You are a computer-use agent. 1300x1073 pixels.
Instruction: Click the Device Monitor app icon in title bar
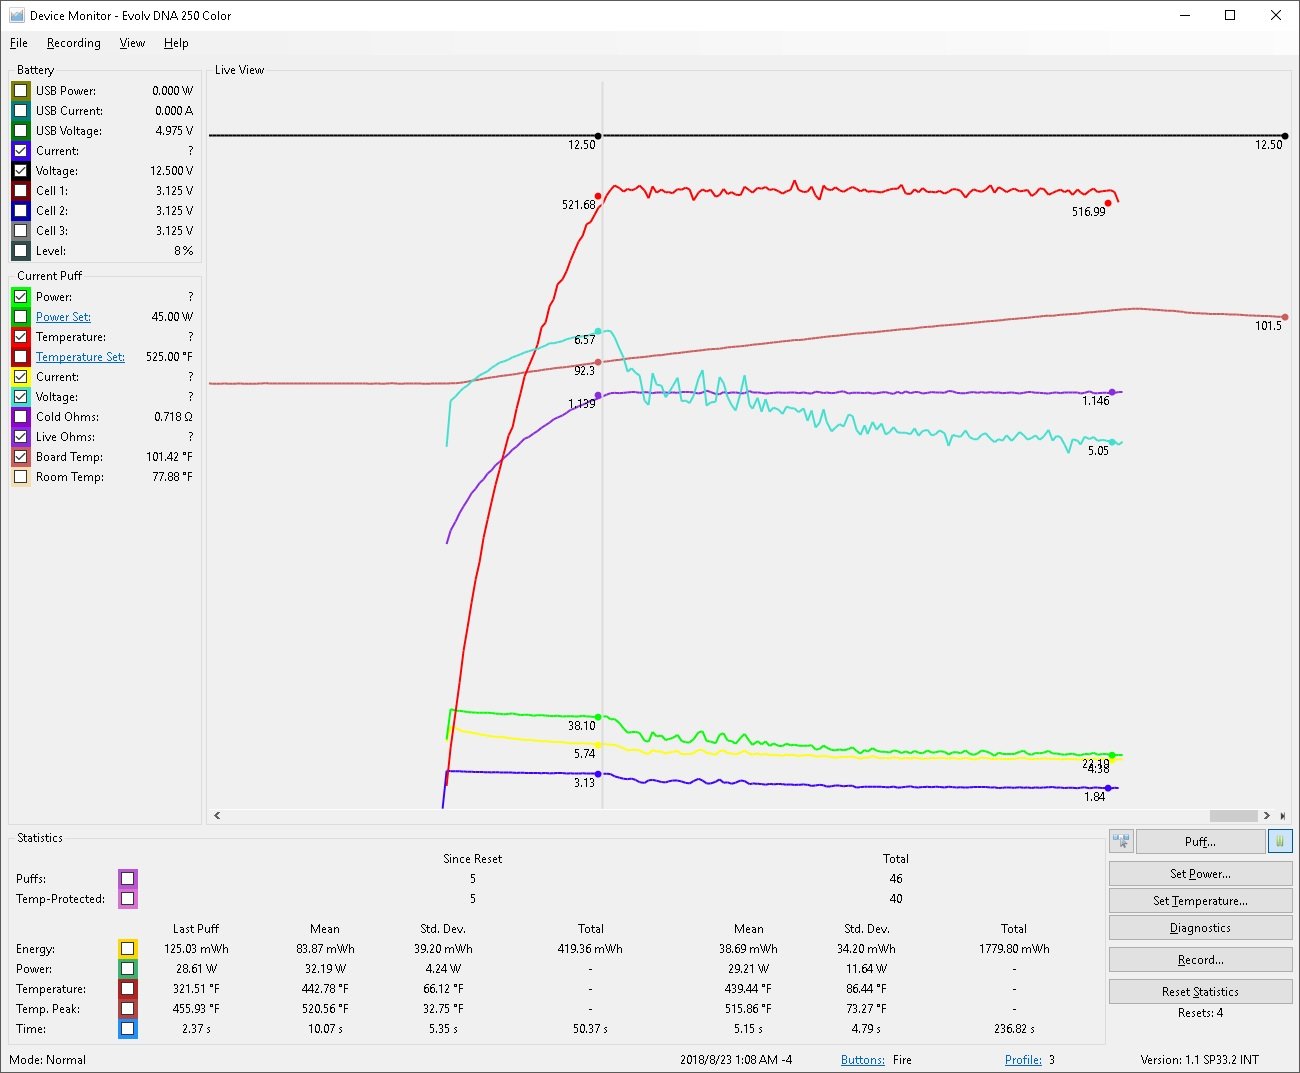coord(16,15)
